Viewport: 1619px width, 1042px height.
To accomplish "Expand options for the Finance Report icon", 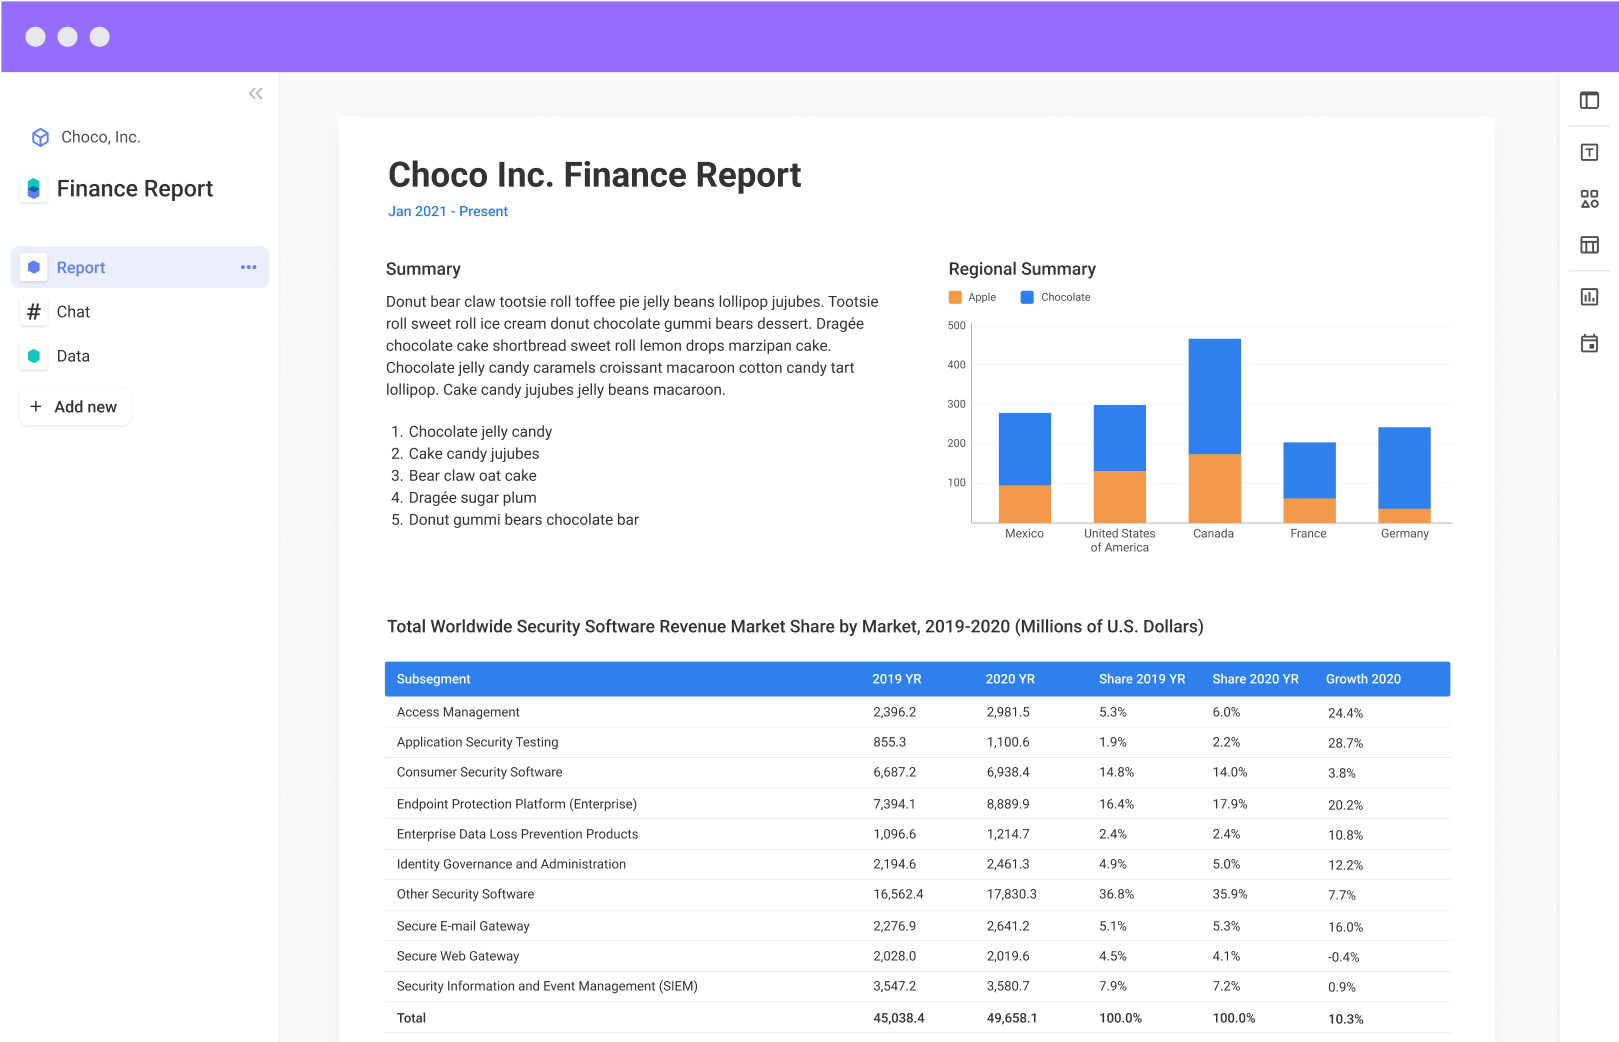I will pyautogui.click(x=33, y=188).
